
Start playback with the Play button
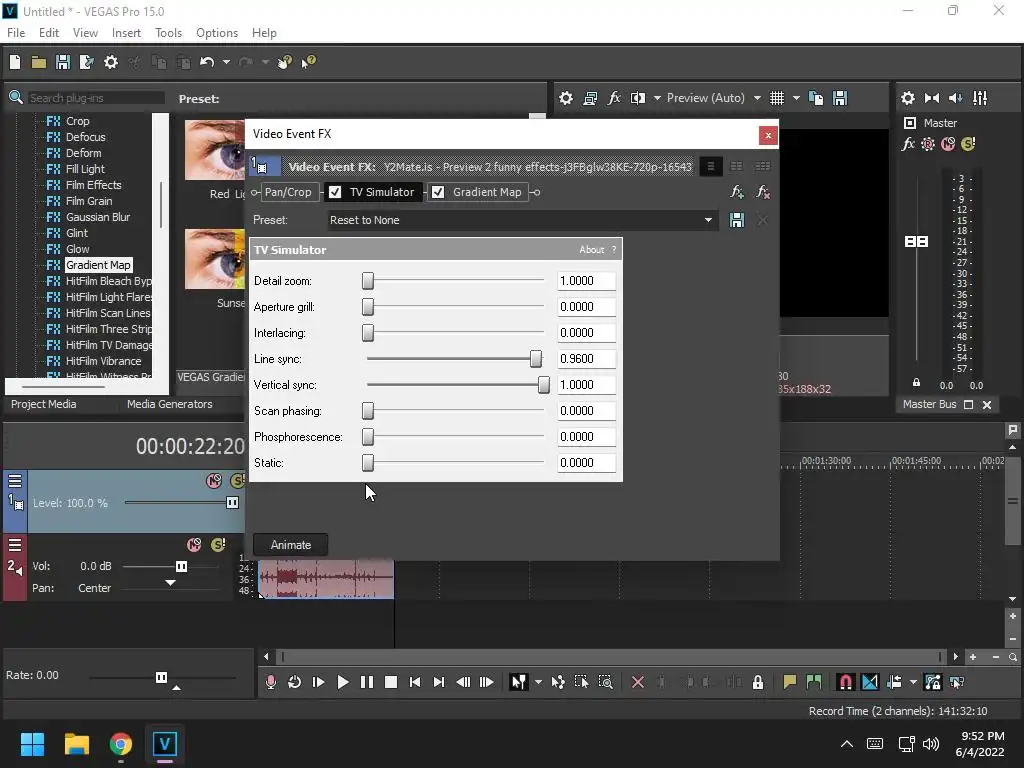(x=342, y=682)
